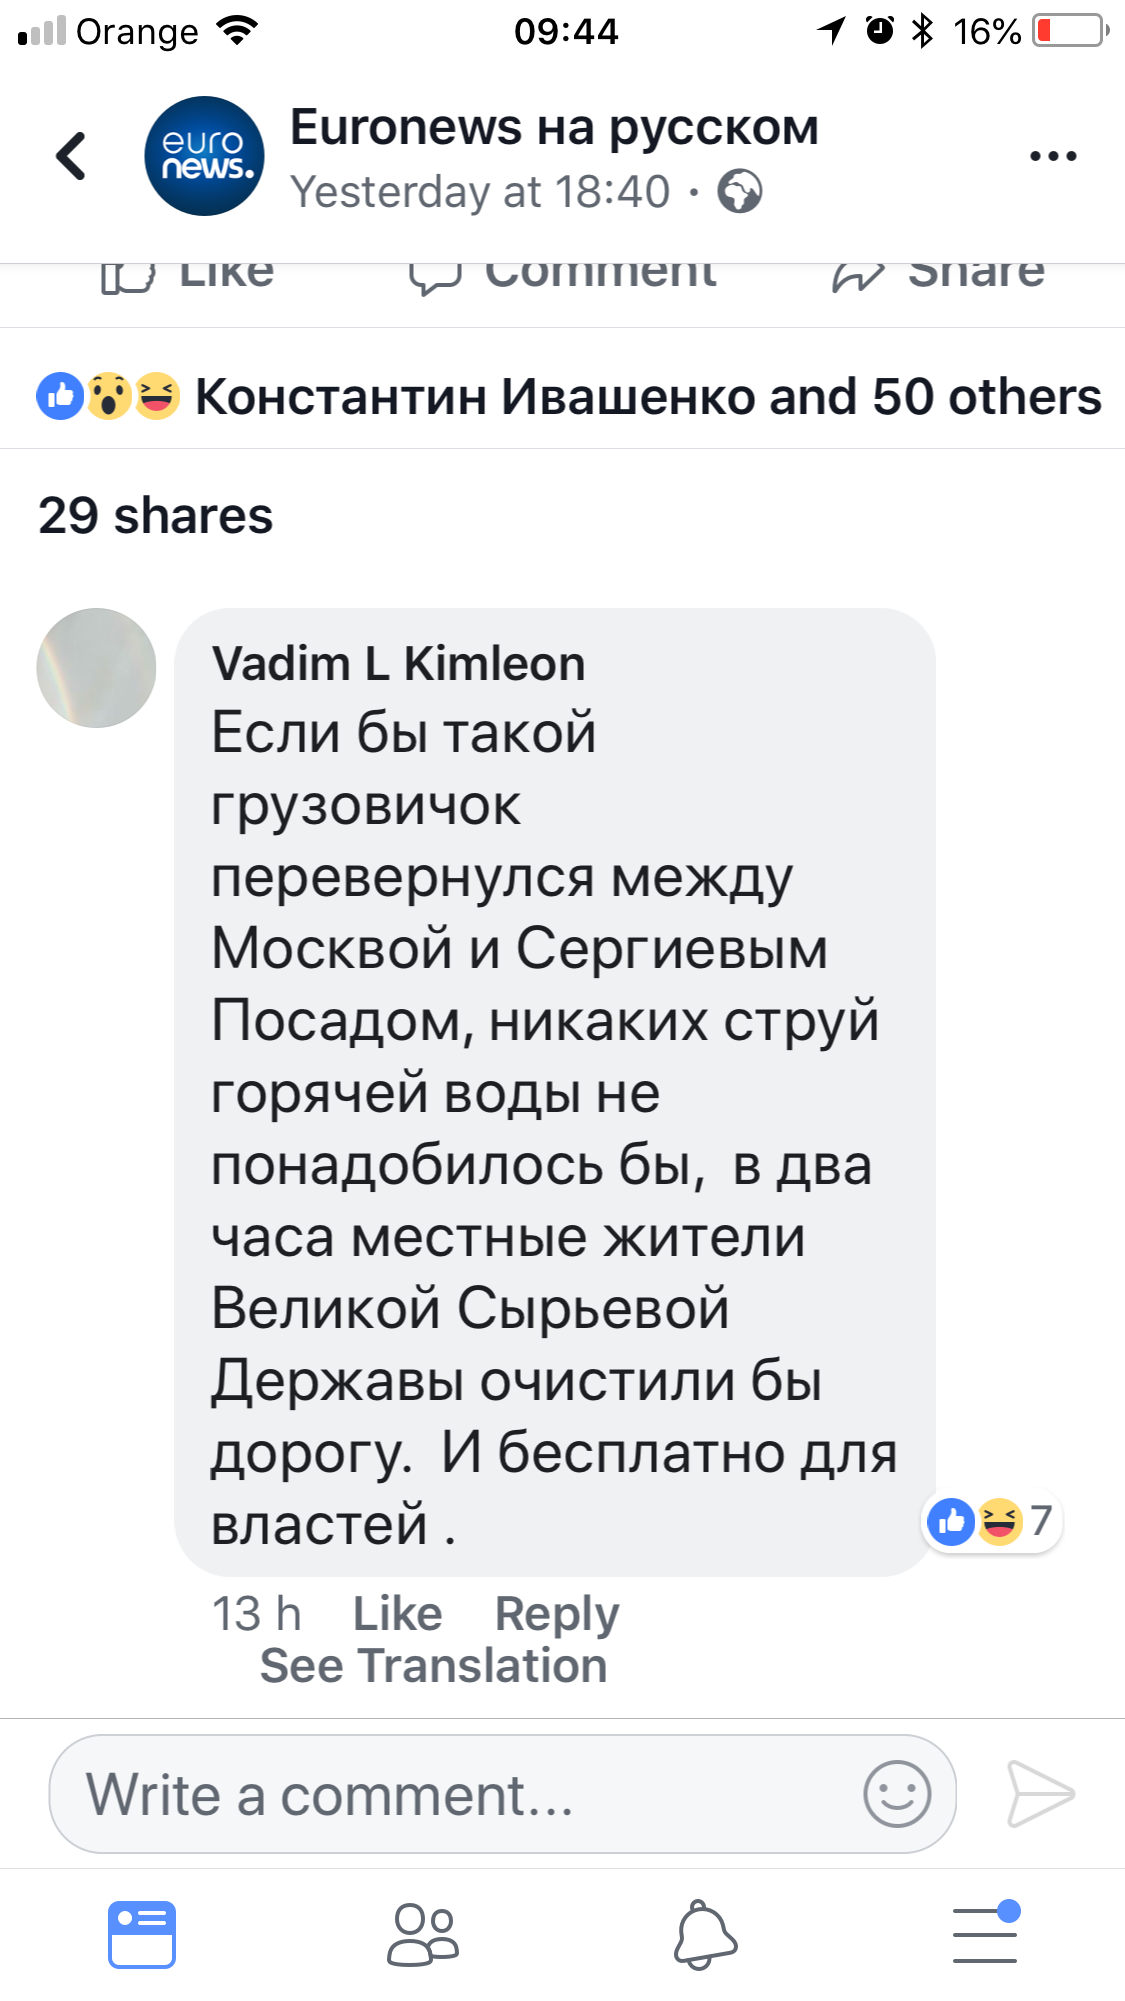Tap the globe public-audience icon
This screenshot has height=2001, width=1125.
click(x=740, y=192)
